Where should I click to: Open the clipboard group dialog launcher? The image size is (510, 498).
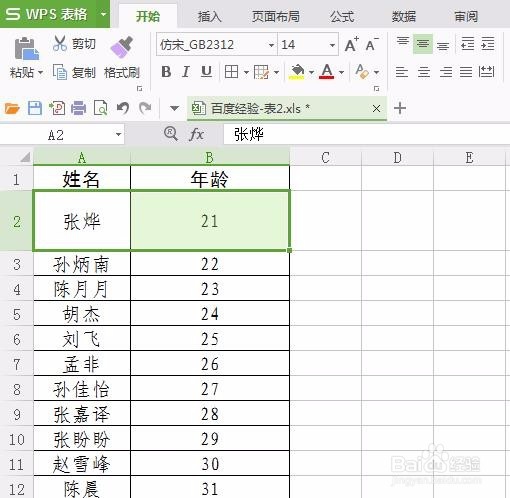click(140, 88)
